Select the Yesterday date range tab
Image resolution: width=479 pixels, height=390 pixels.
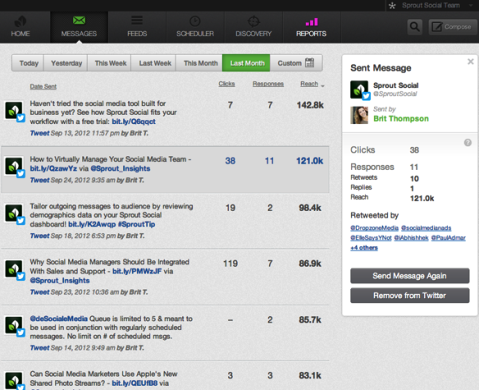(x=66, y=63)
